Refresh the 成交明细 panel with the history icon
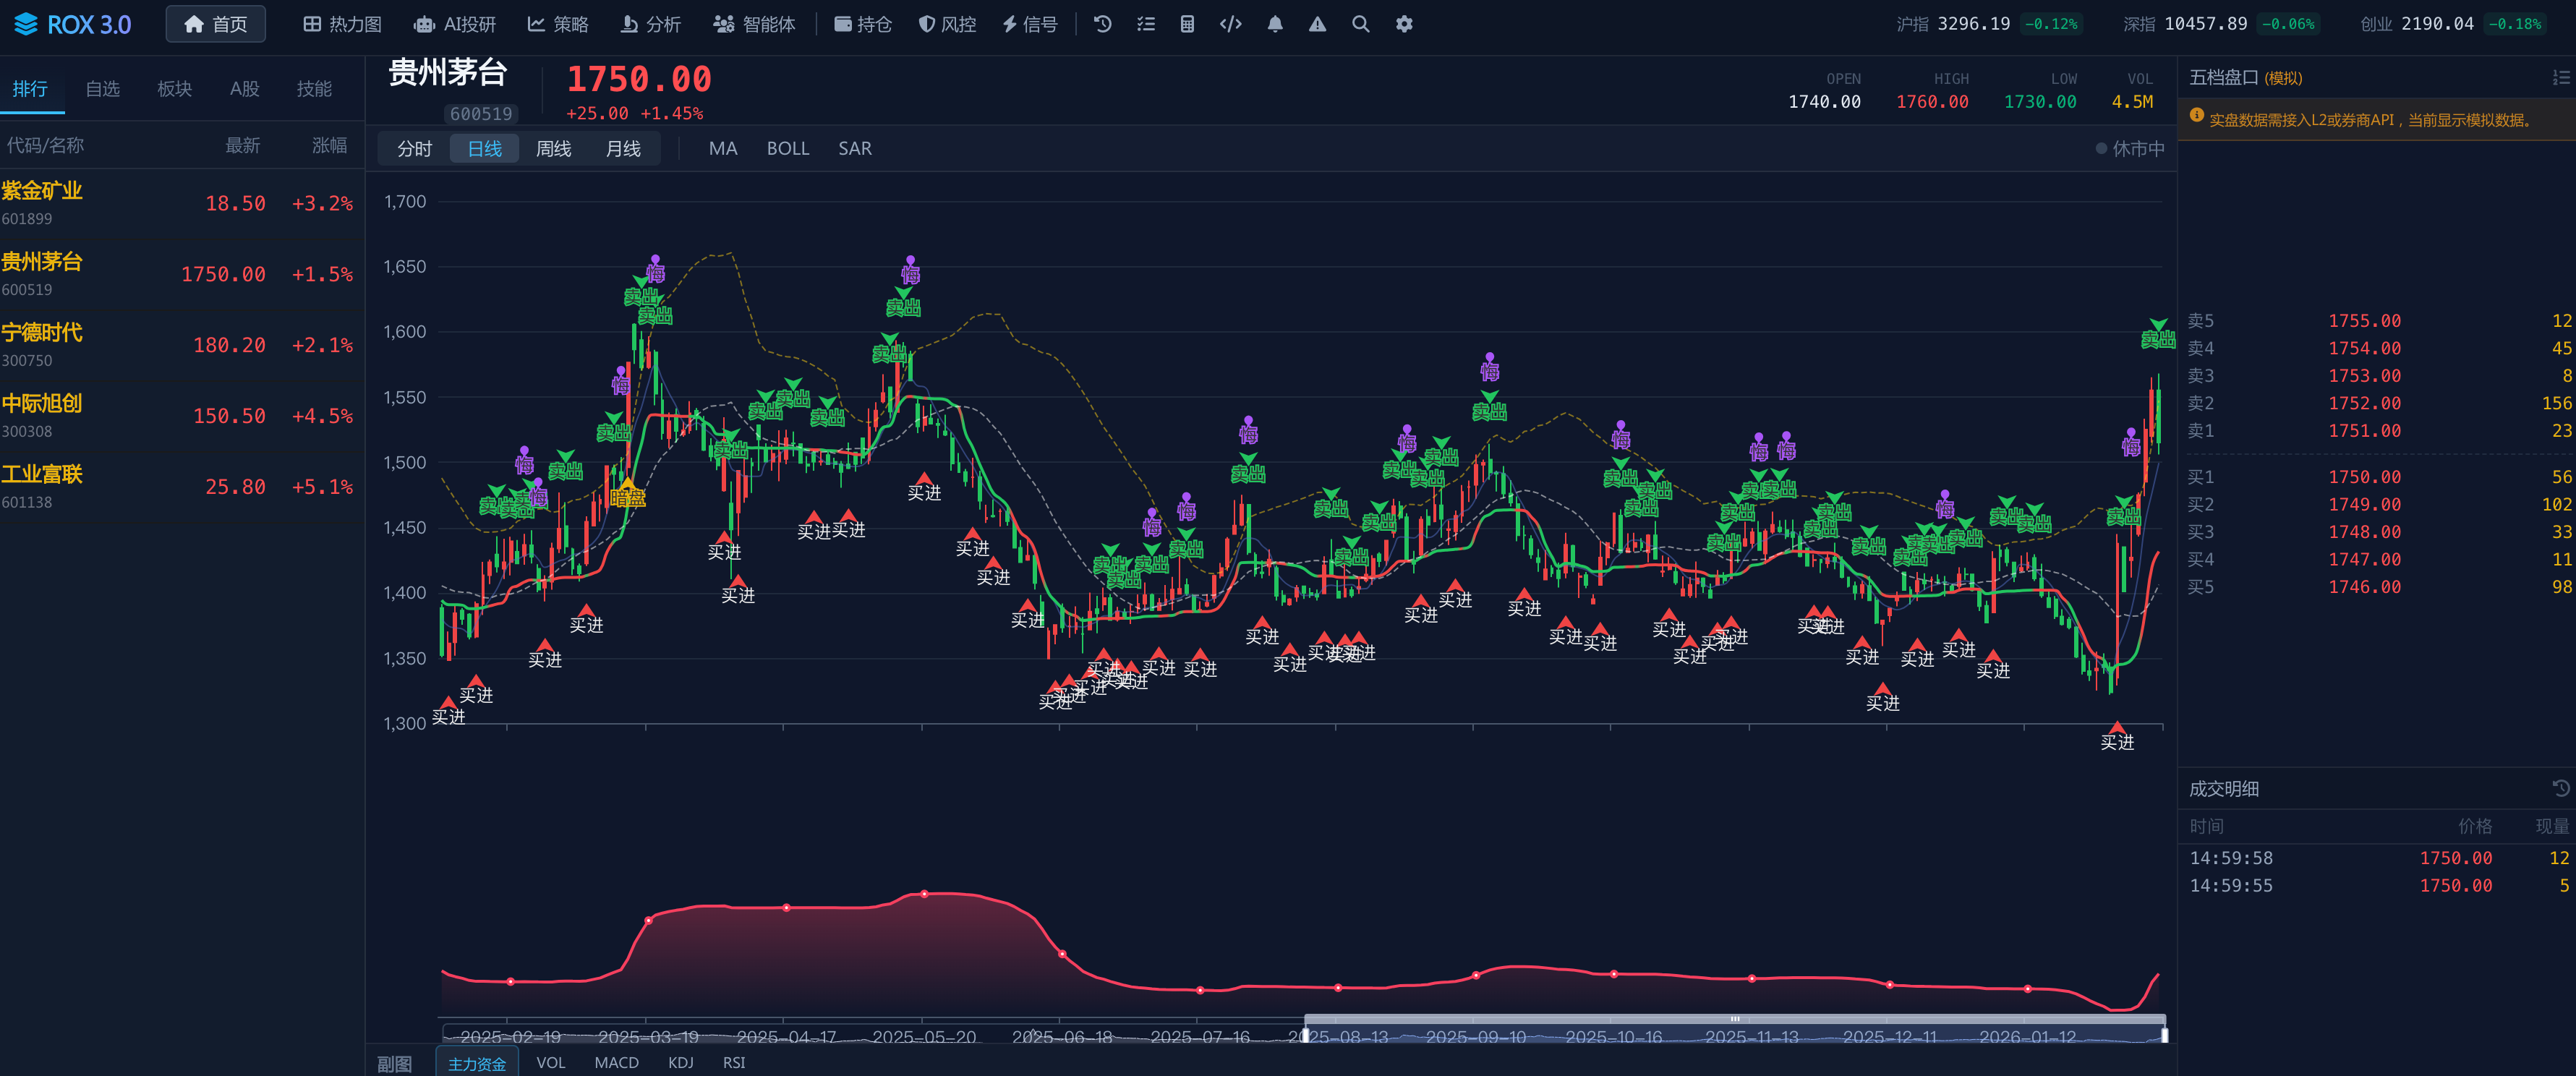The width and height of the screenshot is (2576, 1076). [x=2560, y=788]
